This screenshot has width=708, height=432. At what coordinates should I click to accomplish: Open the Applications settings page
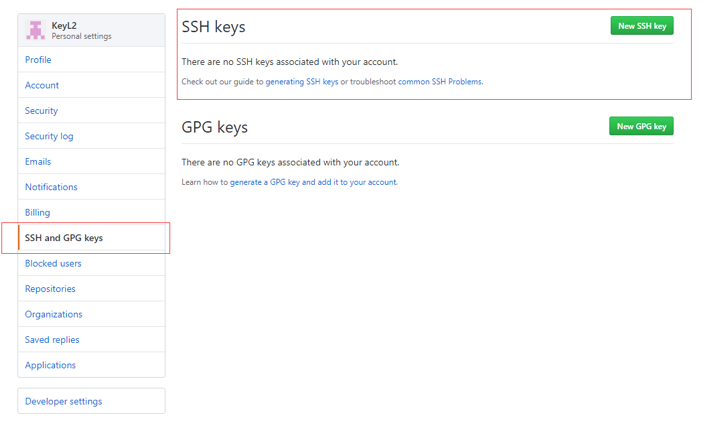click(x=50, y=365)
